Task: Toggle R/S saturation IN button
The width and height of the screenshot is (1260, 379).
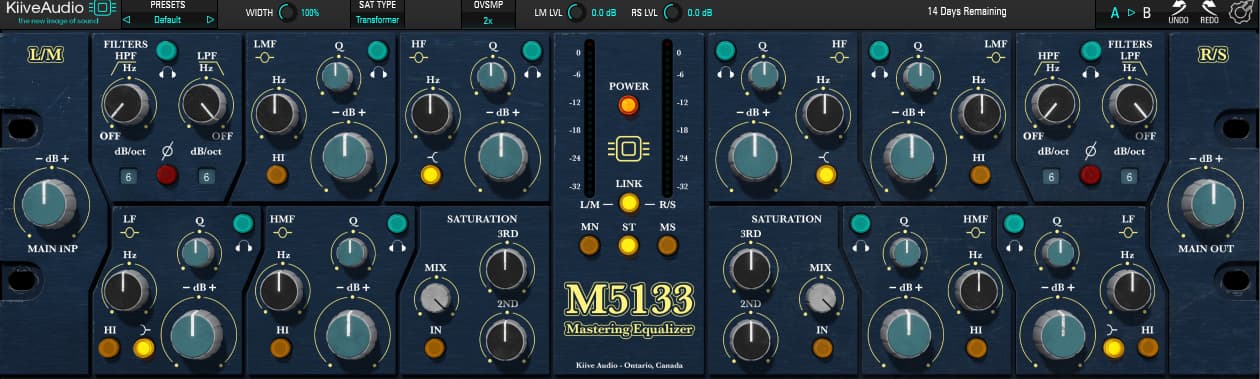Action: [822, 348]
